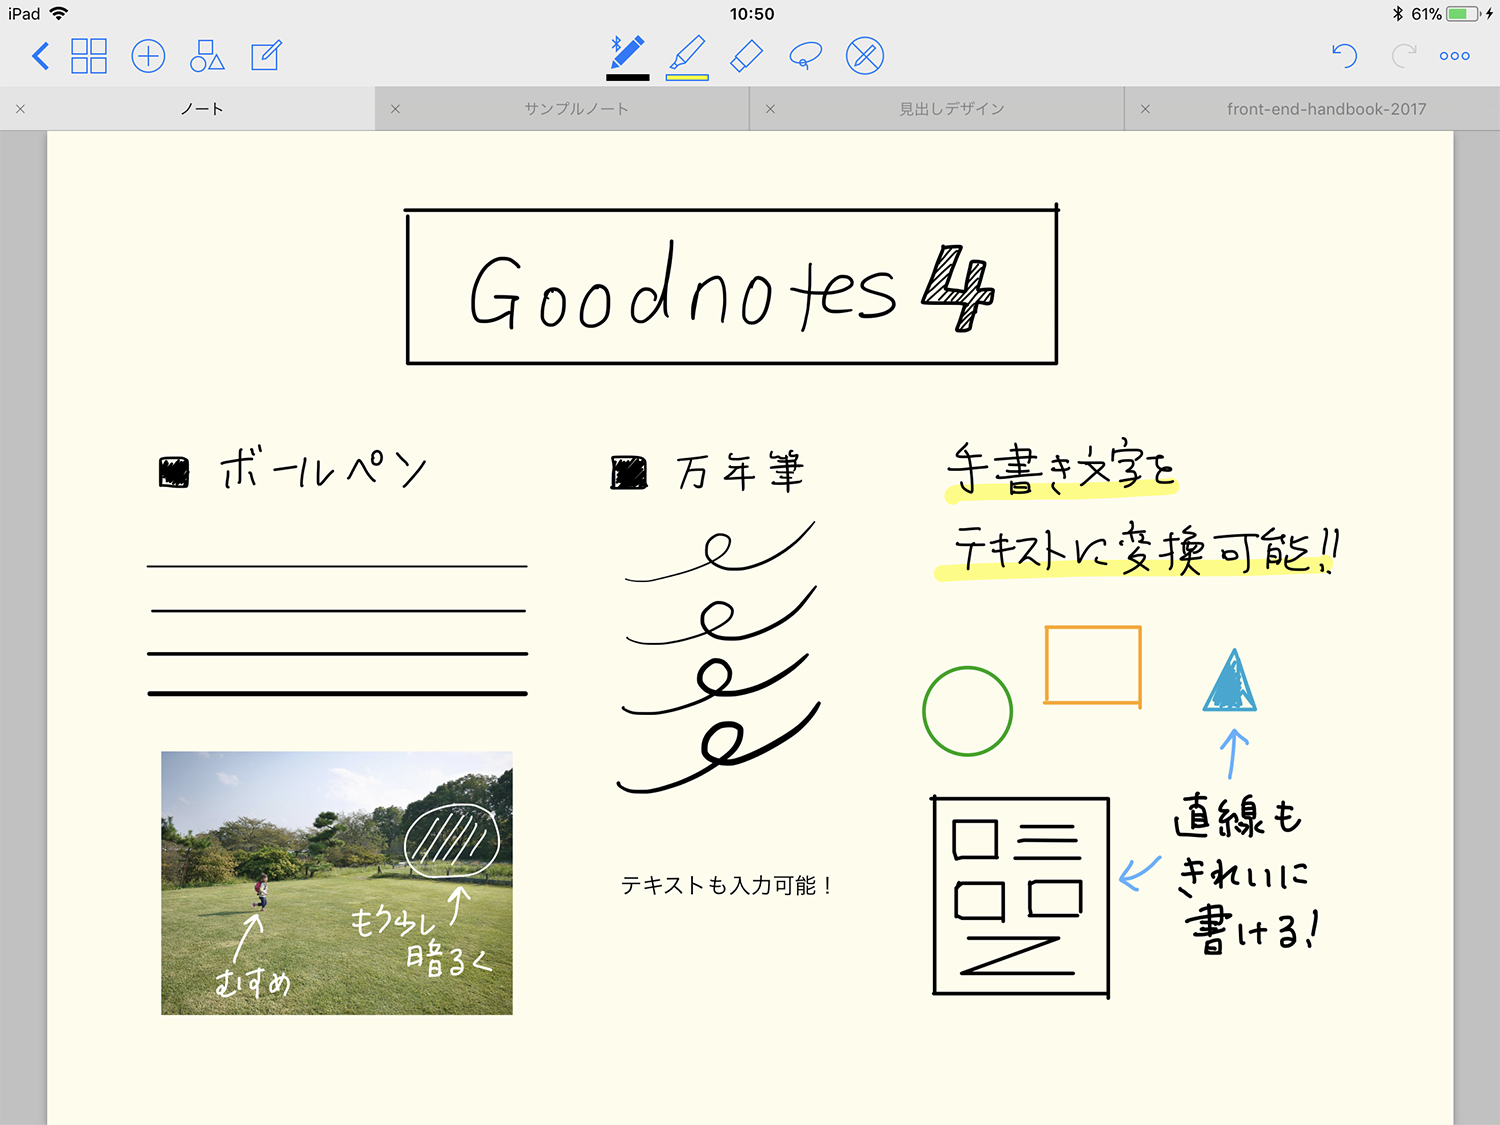
Task: Tap the highlighted テキストに変換可能!! text
Action: tap(1138, 550)
